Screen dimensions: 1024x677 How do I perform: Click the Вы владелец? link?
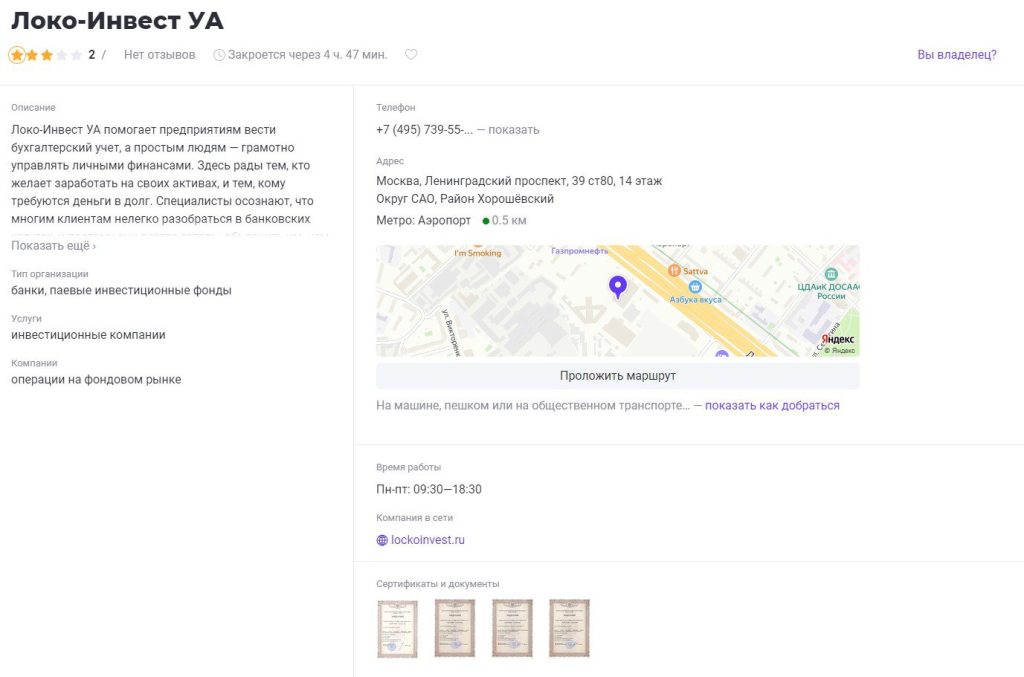click(957, 55)
